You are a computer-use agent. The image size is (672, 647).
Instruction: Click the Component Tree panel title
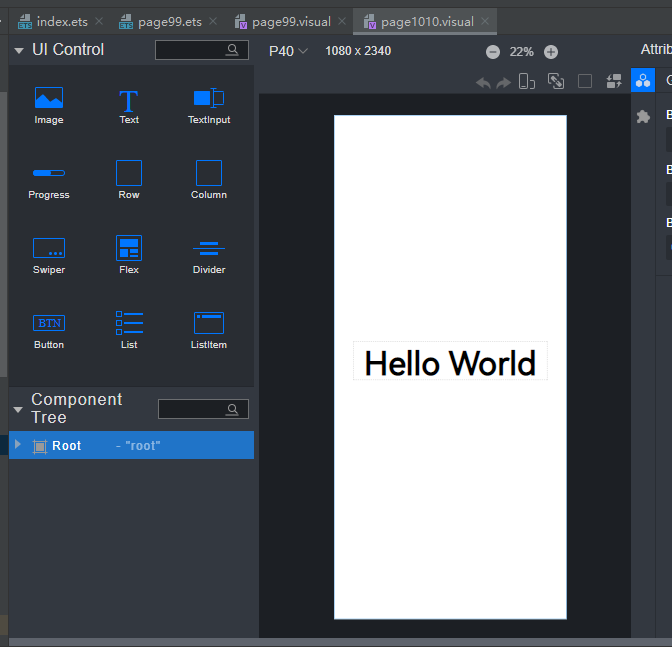[x=77, y=408]
